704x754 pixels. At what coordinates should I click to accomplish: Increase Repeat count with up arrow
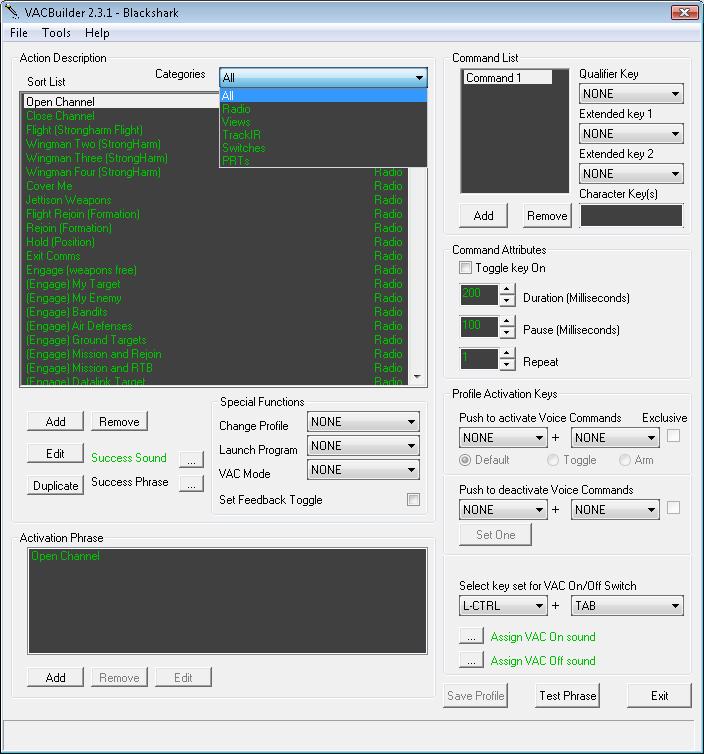coord(506,355)
